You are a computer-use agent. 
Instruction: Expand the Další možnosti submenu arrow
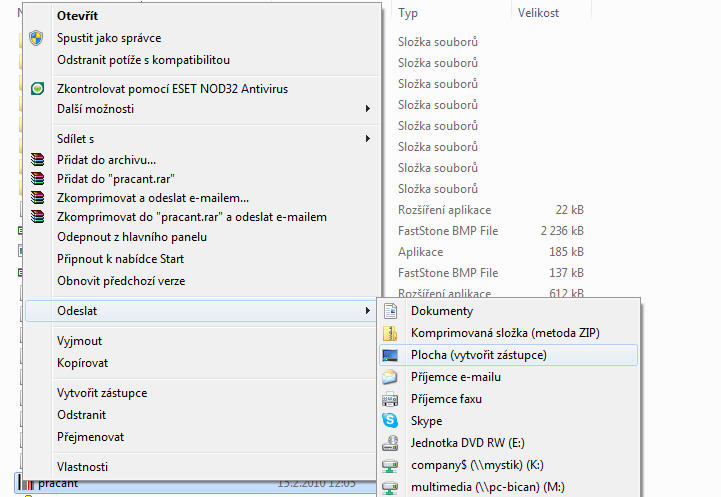tap(367, 109)
